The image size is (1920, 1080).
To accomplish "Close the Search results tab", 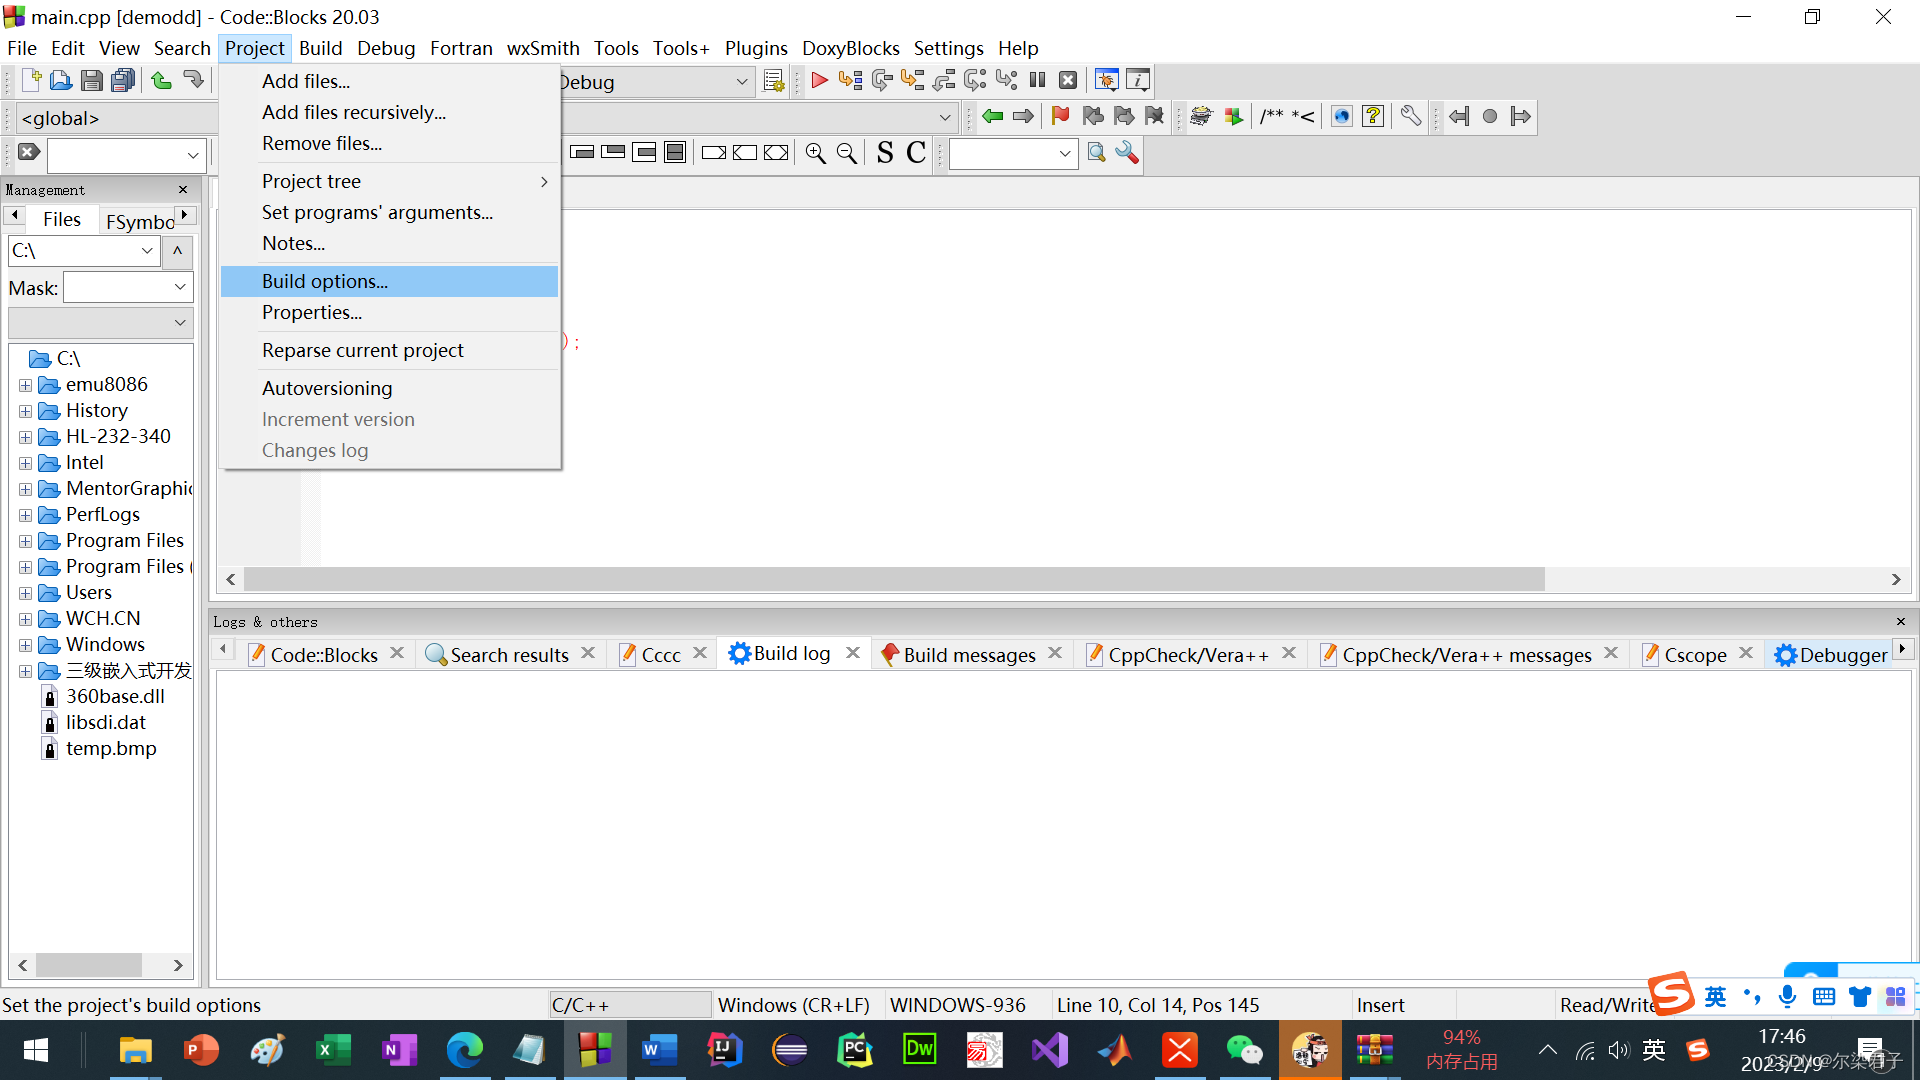I will [589, 652].
